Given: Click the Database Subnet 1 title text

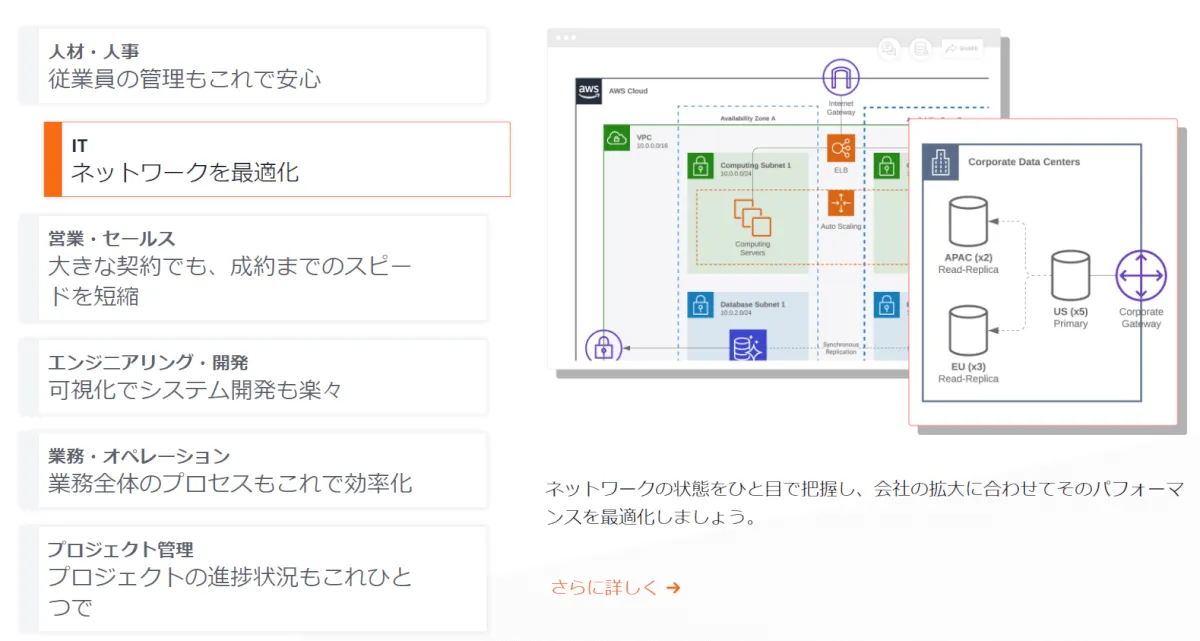Looking at the screenshot, I should (752, 304).
